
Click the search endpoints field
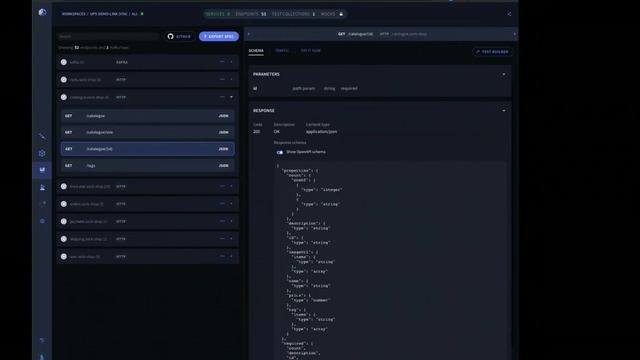(108, 36)
